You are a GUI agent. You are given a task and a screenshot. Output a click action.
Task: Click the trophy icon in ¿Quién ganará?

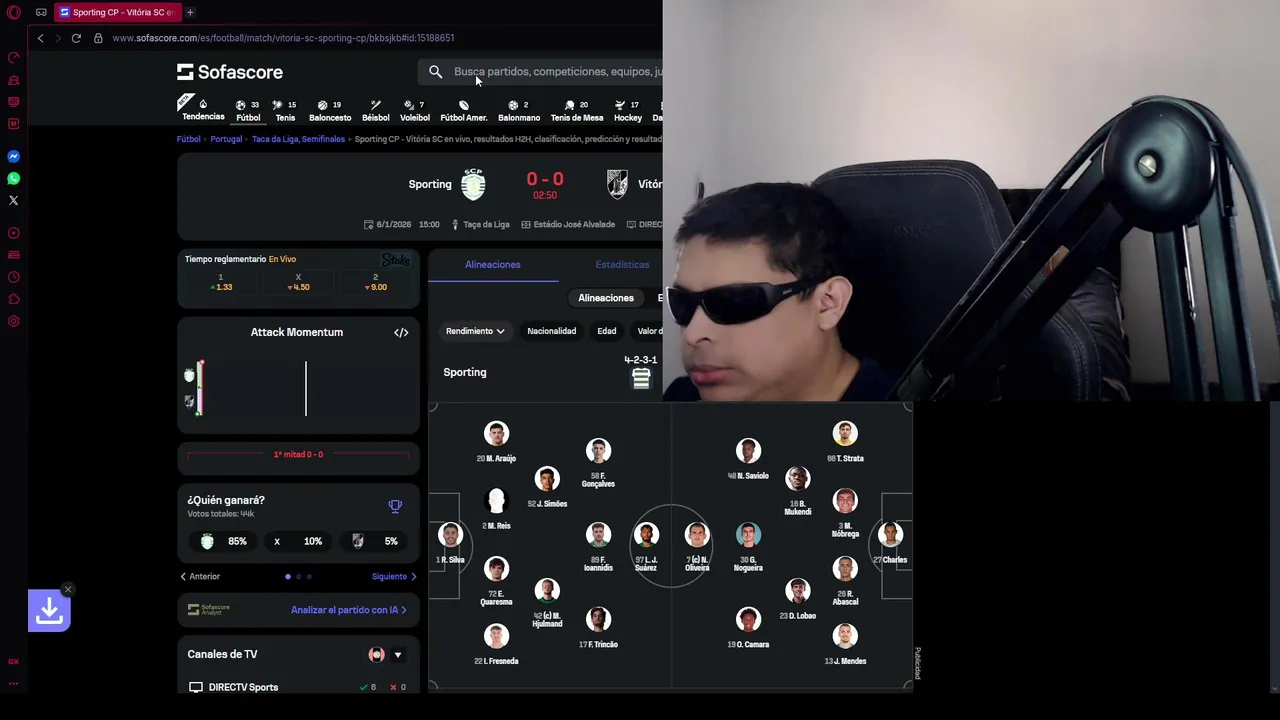(395, 507)
